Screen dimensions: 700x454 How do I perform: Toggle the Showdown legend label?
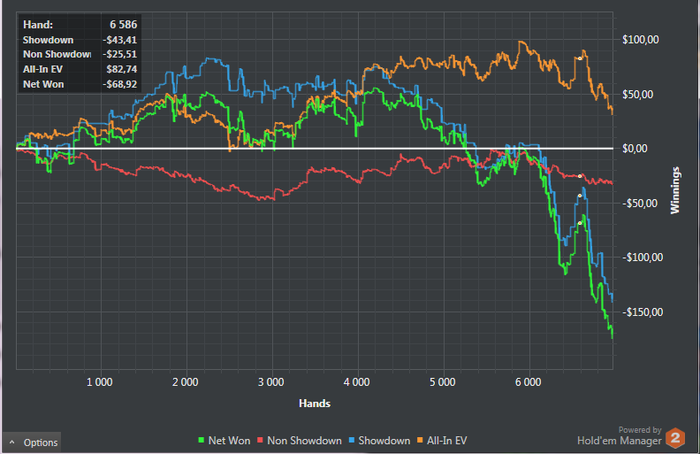click(384, 441)
